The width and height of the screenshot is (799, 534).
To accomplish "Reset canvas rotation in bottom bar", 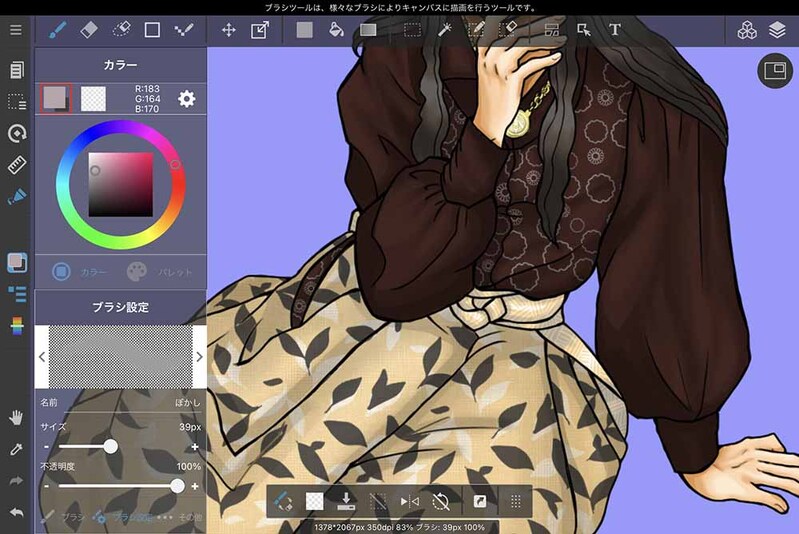I will point(441,501).
